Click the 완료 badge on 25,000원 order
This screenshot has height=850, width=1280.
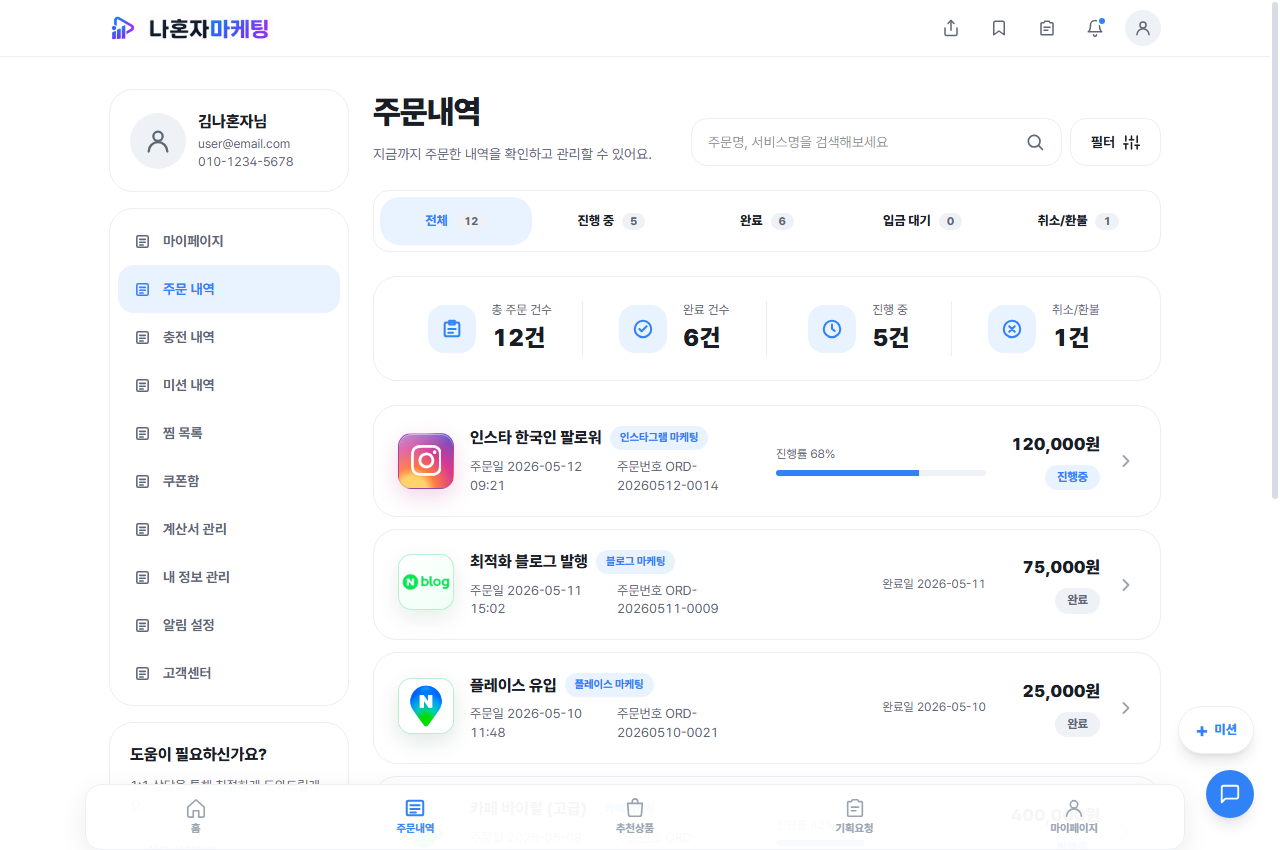pyautogui.click(x=1077, y=724)
